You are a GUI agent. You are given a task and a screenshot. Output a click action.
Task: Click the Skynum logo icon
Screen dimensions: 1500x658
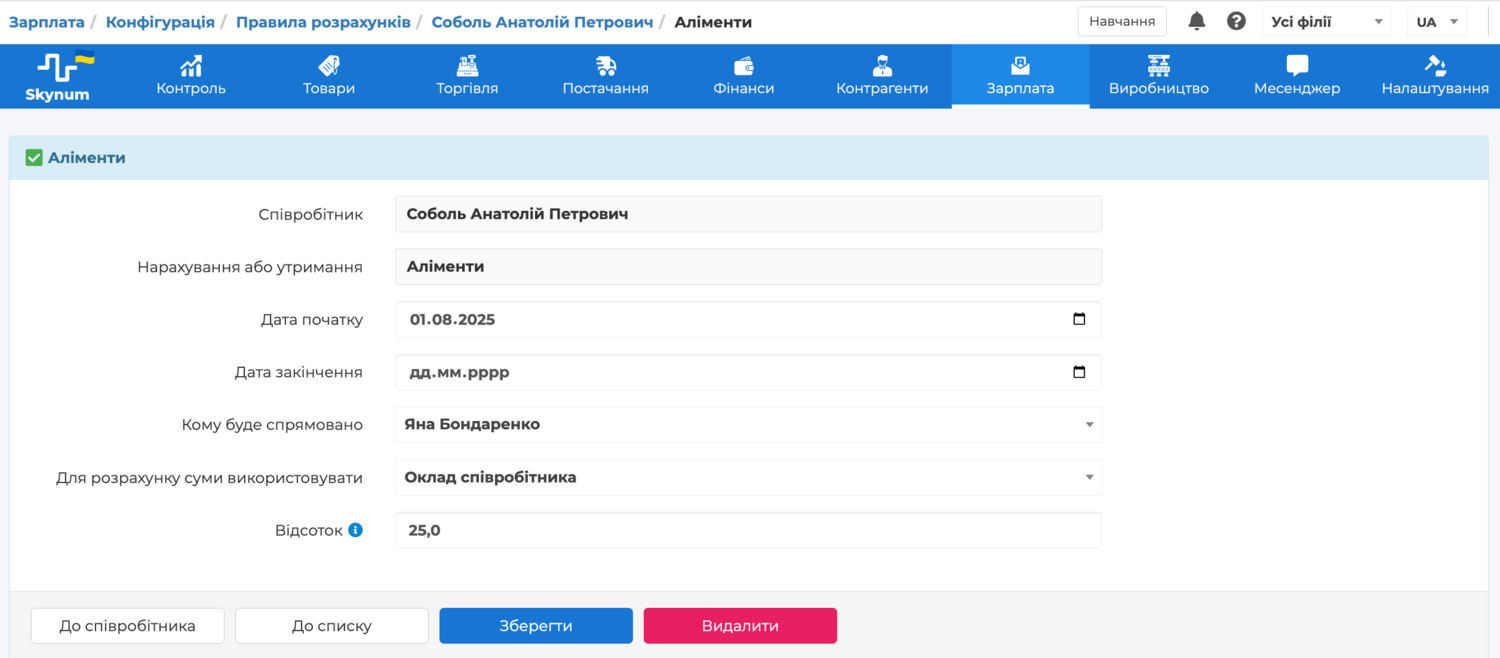pyautogui.click(x=58, y=76)
